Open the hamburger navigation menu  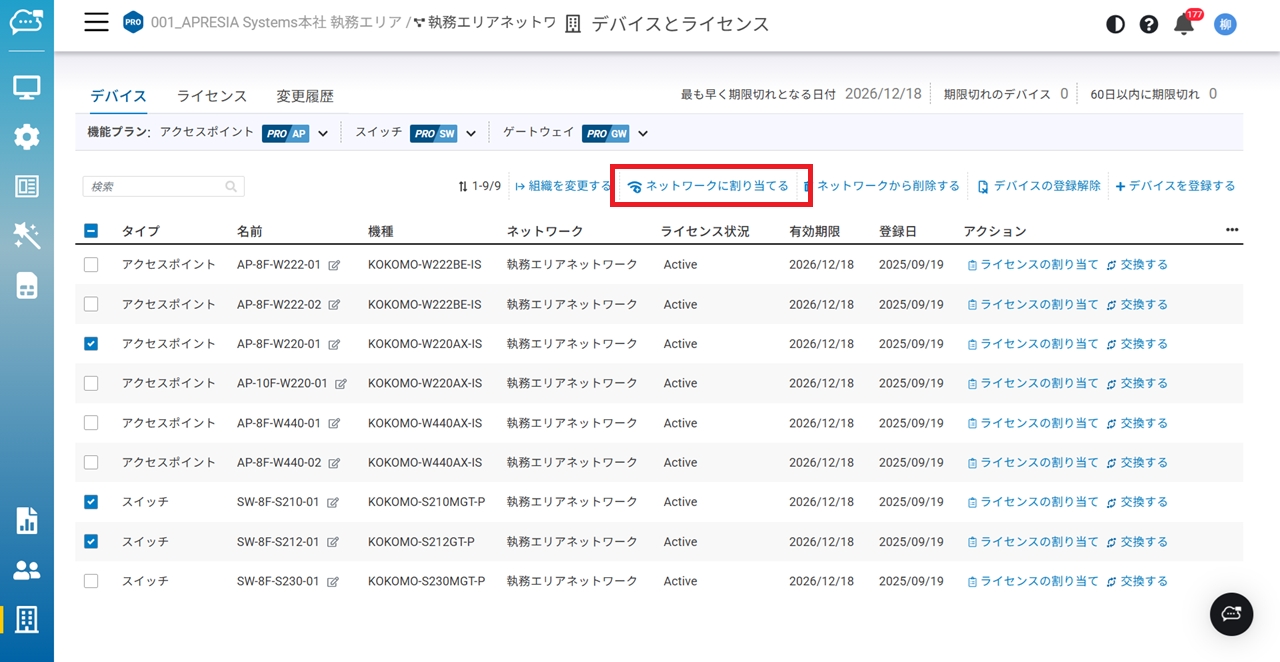pyautogui.click(x=96, y=23)
